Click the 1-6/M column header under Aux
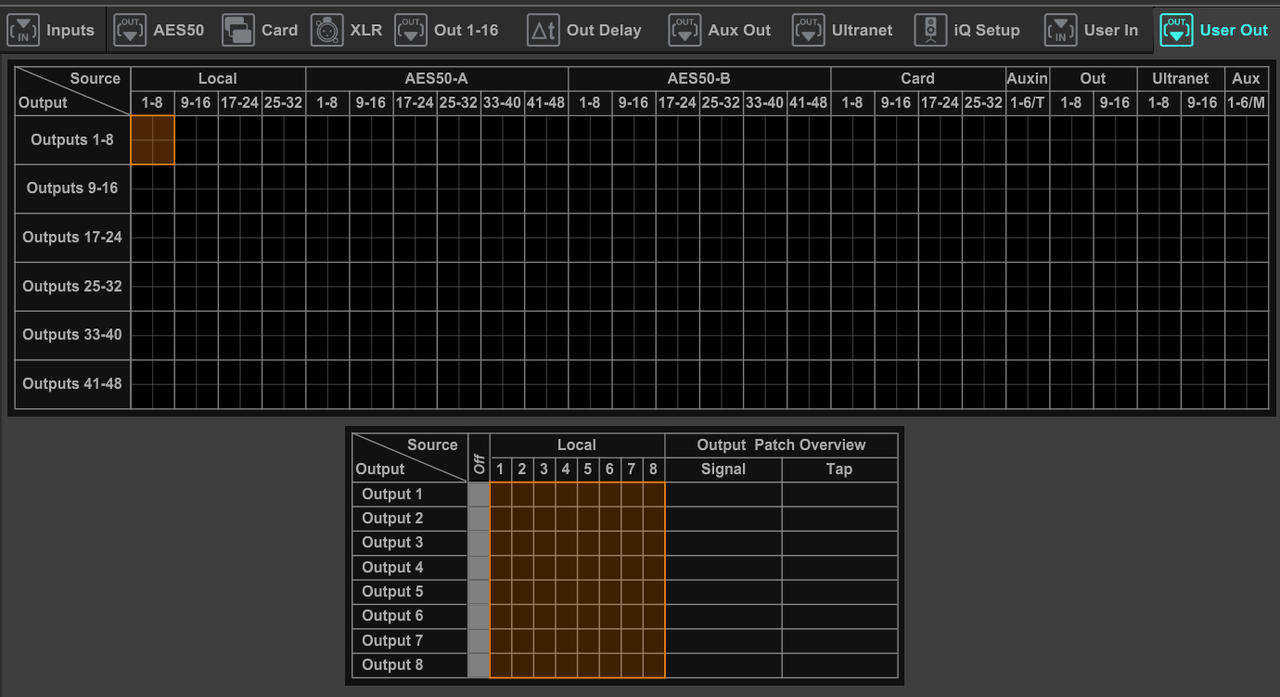The width and height of the screenshot is (1280, 697). pyautogui.click(x=1246, y=103)
